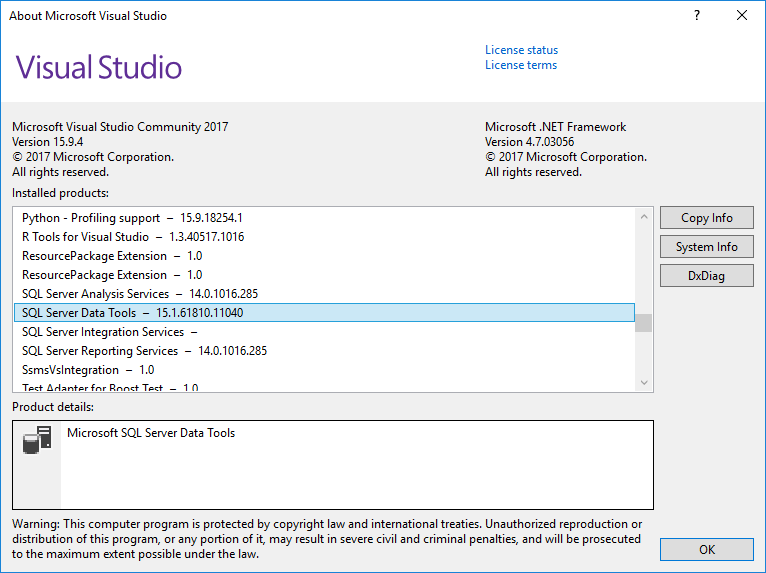This screenshot has height=573, width=766.
Task: Click the Version 15.9.4 text
Action: pos(47,142)
